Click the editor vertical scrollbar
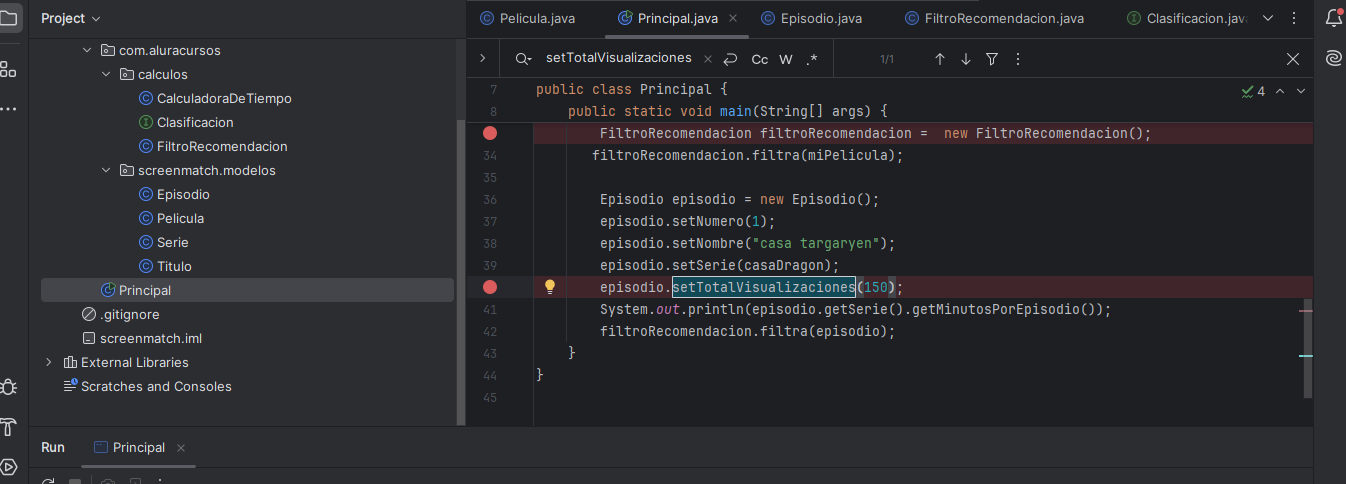1346x484 pixels. [x=1308, y=348]
